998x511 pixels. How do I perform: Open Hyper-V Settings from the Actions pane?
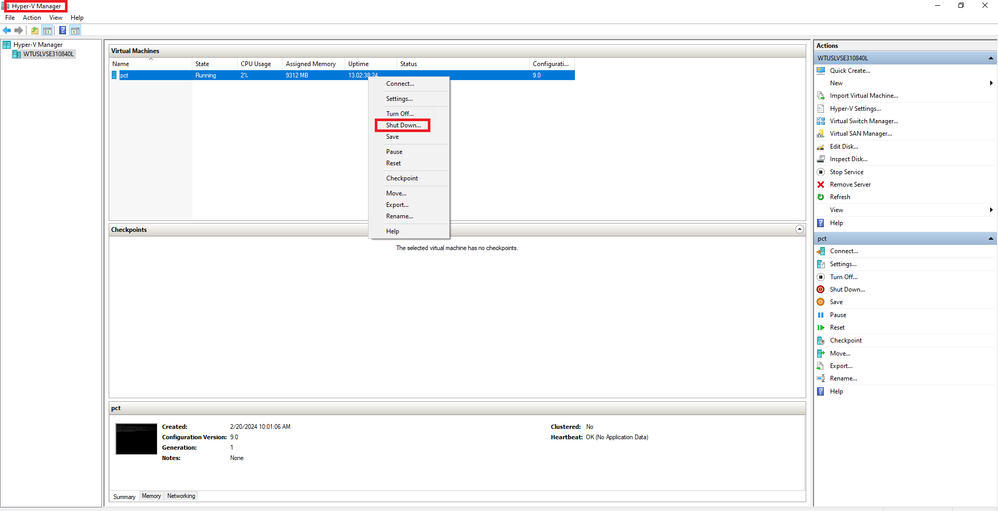(x=855, y=108)
